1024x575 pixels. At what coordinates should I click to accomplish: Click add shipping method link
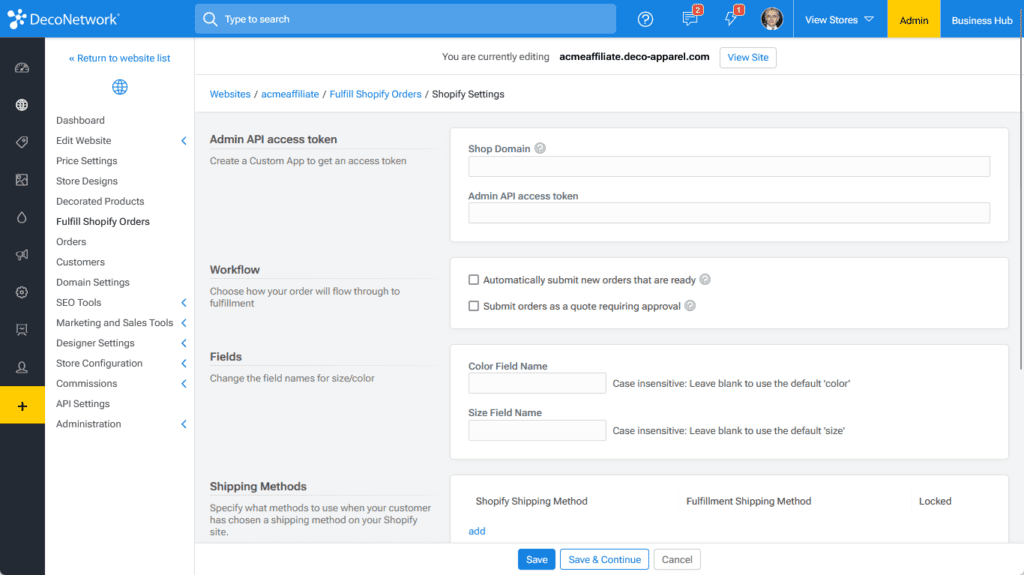(477, 531)
